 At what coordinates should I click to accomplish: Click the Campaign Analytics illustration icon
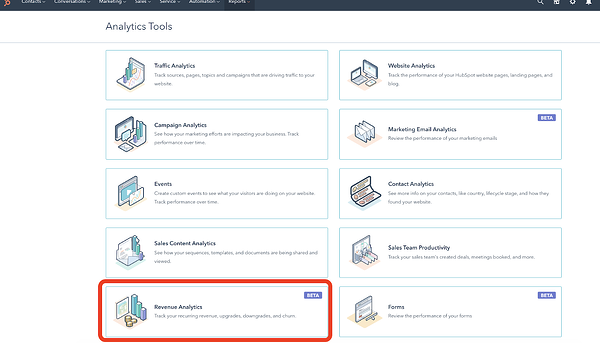point(131,134)
